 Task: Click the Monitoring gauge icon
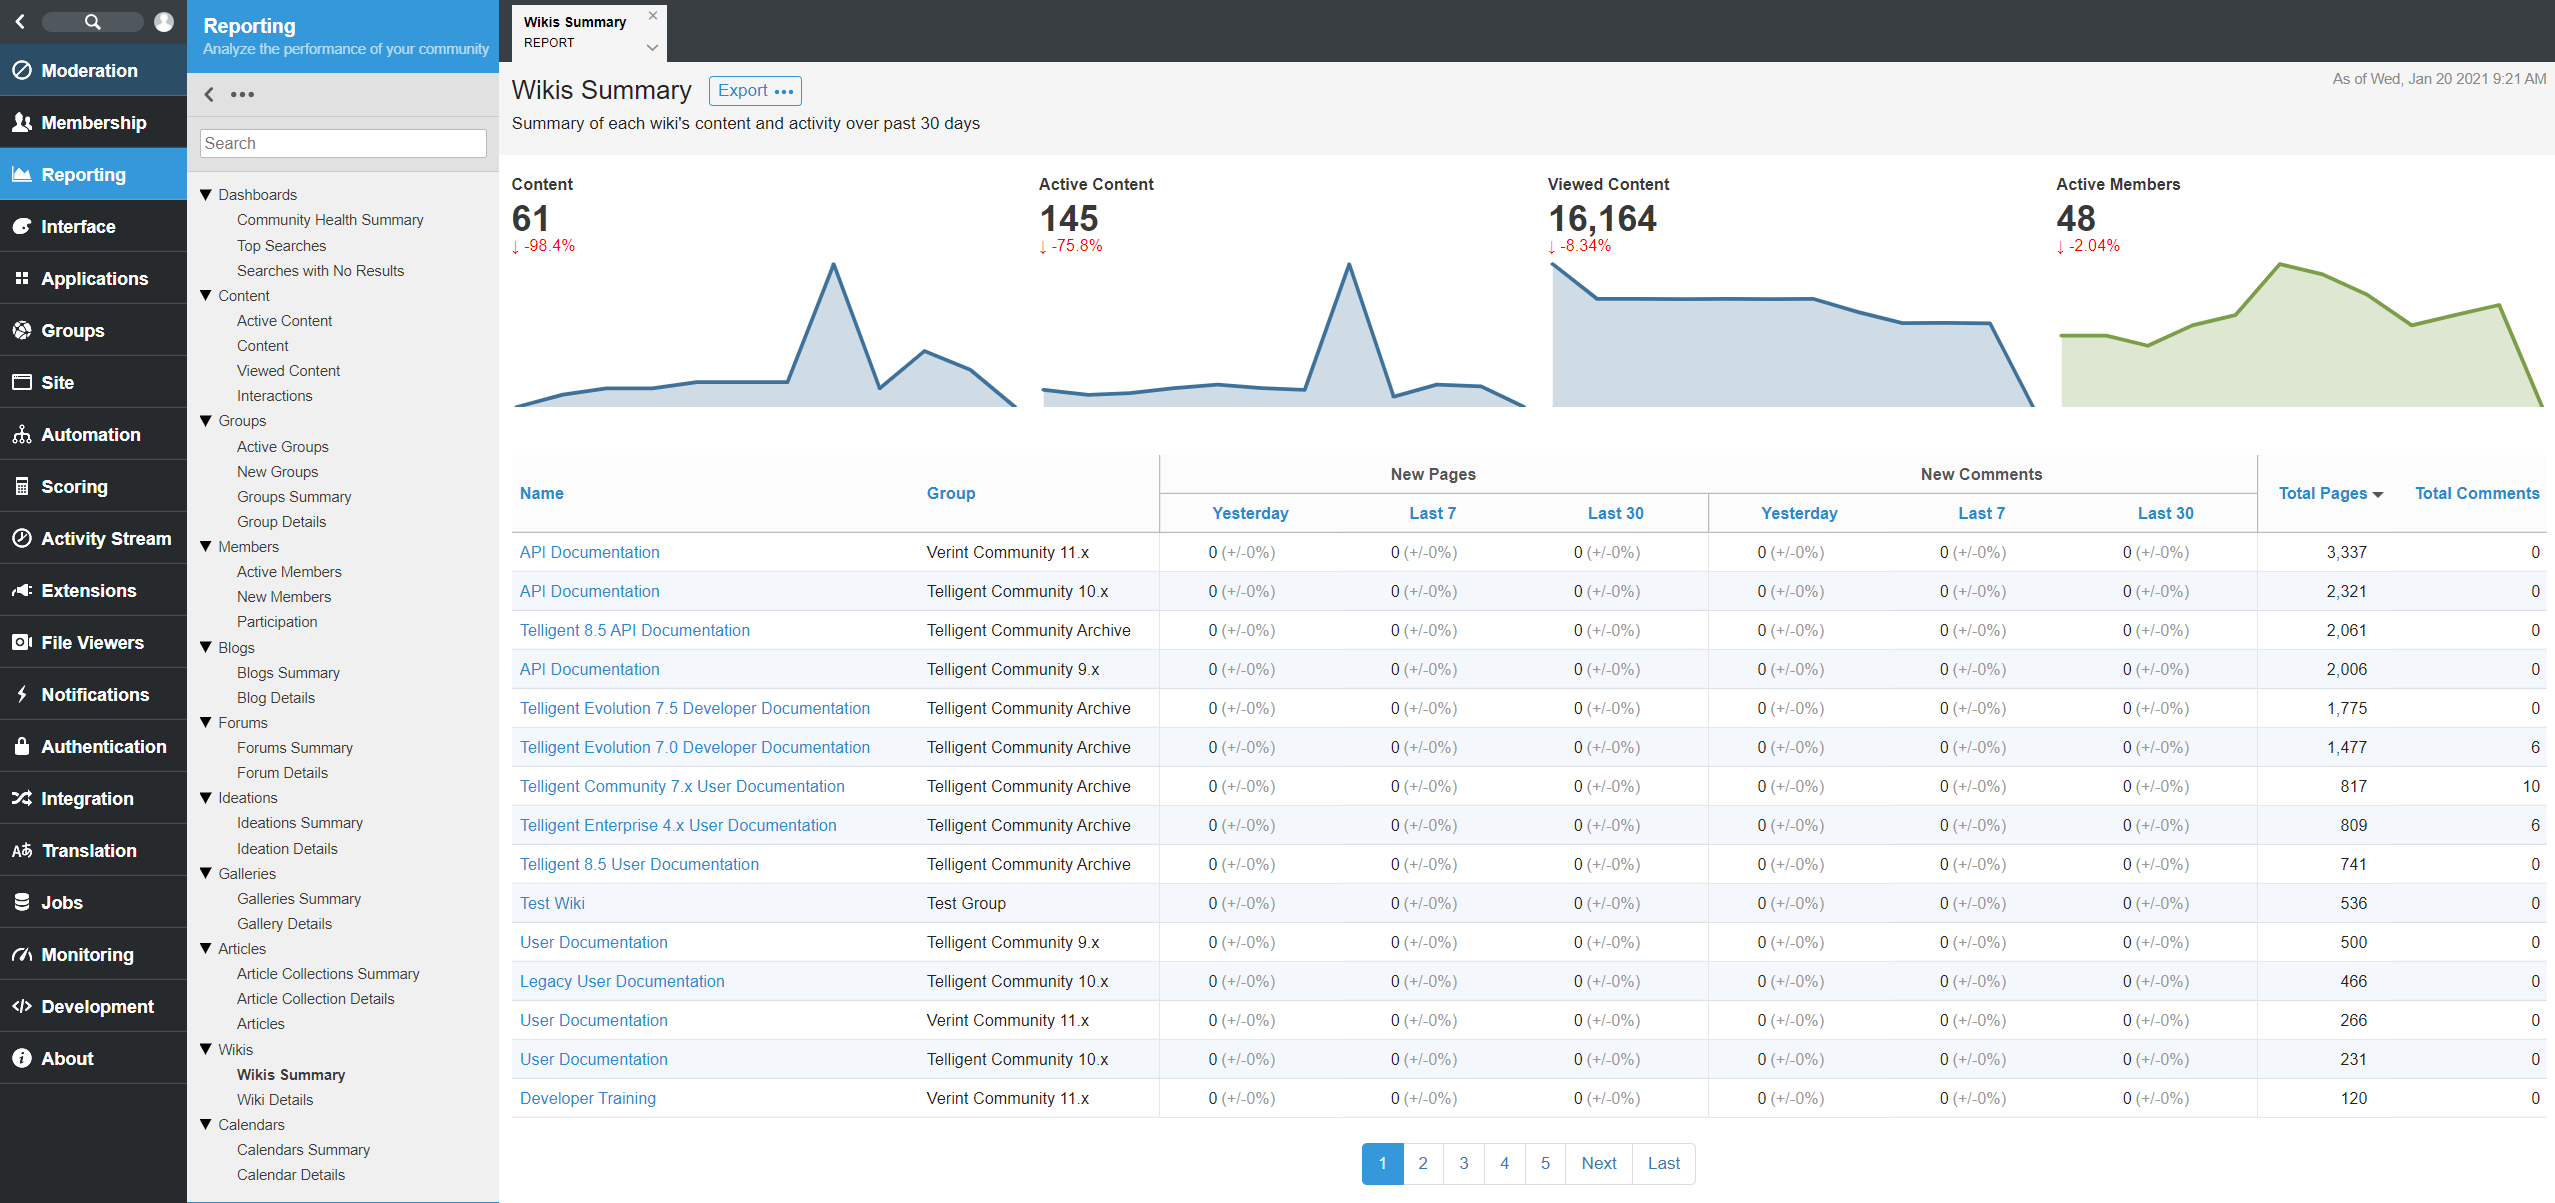[x=21, y=954]
